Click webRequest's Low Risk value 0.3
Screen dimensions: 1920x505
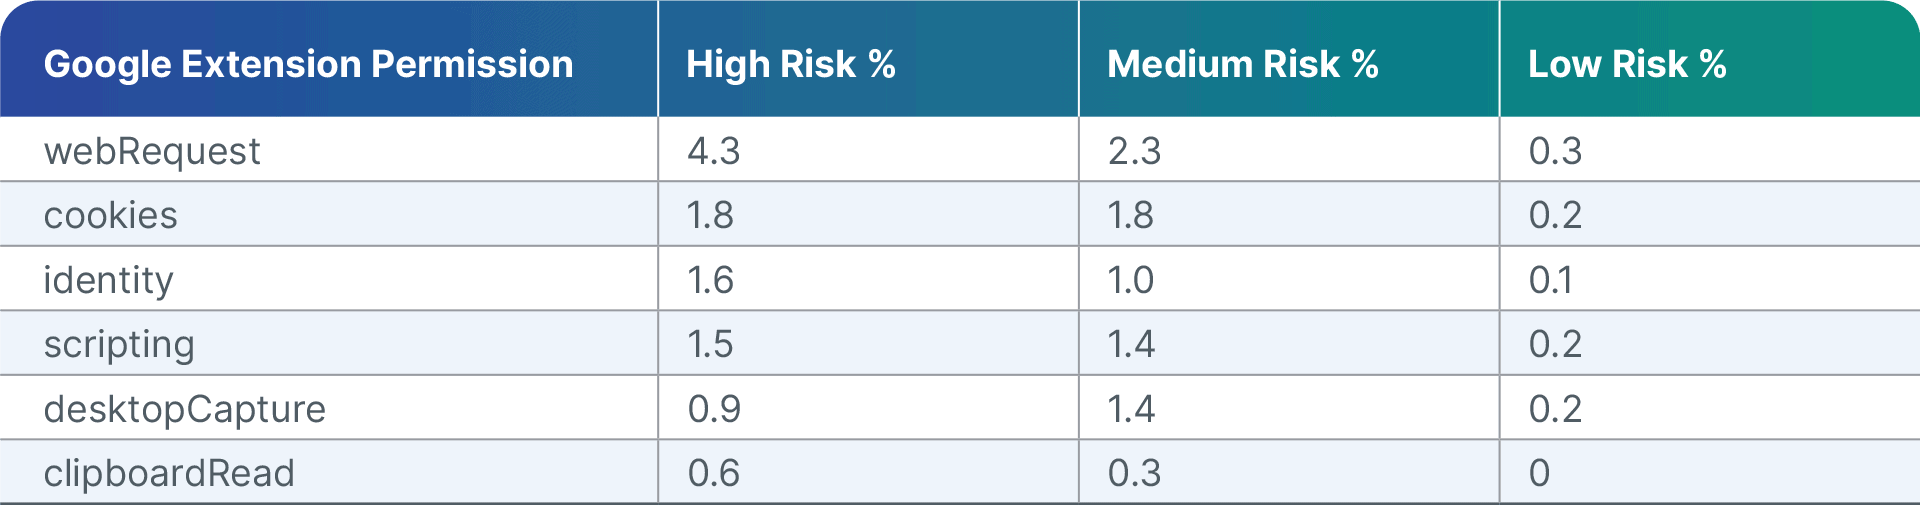click(1555, 151)
